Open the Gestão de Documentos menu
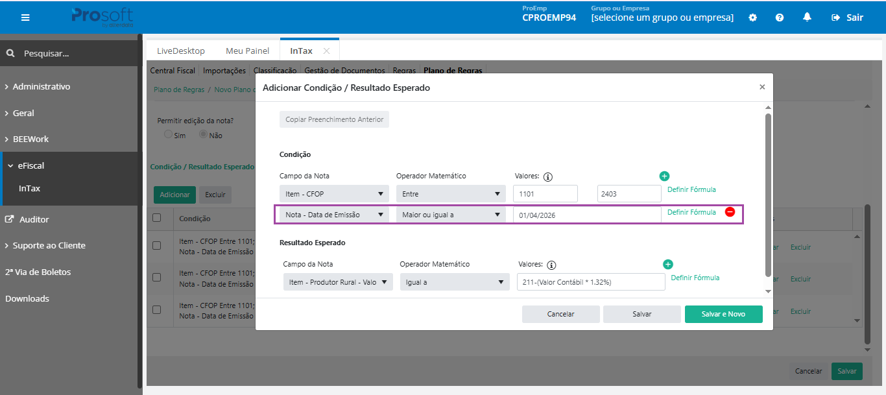 click(345, 71)
